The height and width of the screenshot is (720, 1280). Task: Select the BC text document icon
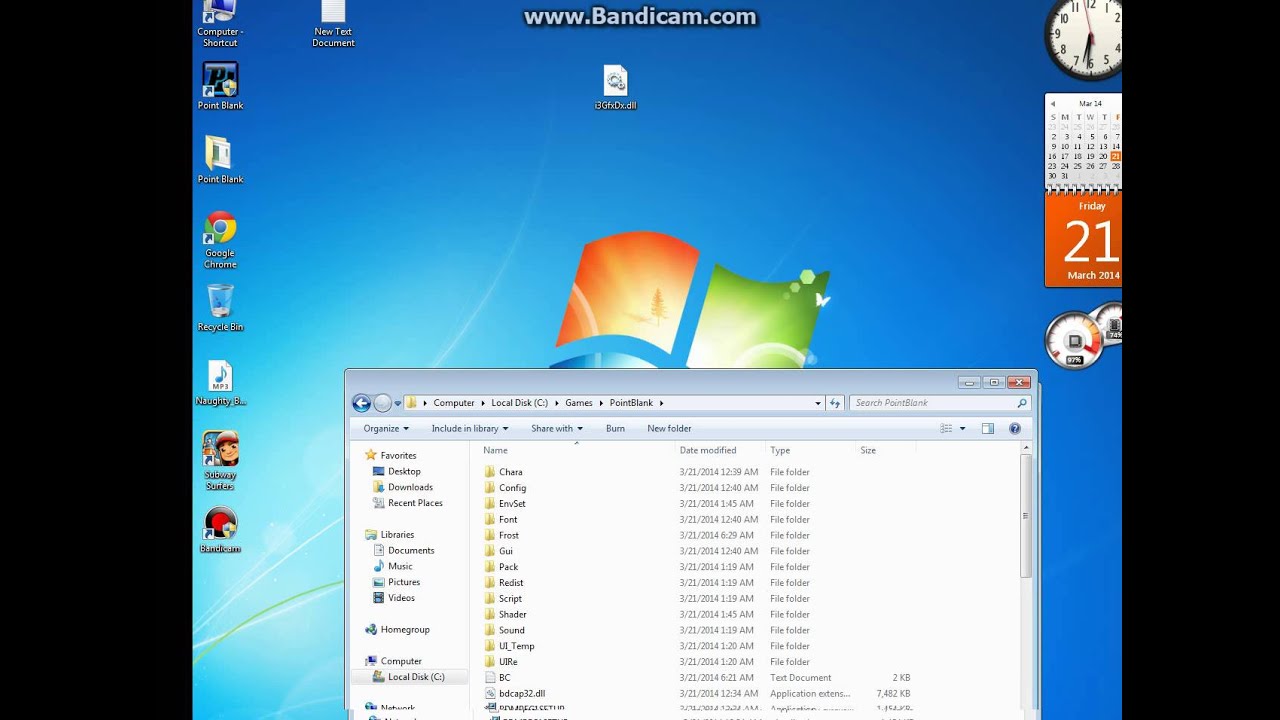[491, 677]
